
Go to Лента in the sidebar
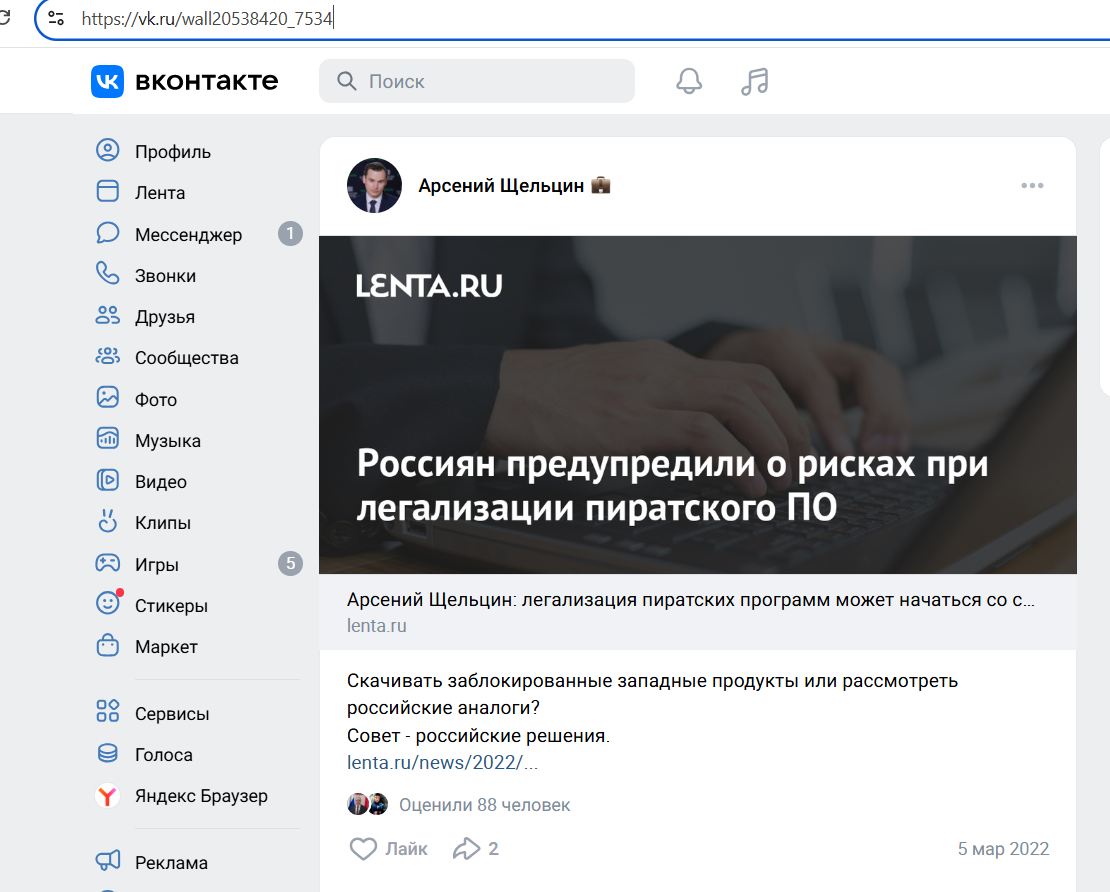click(160, 193)
